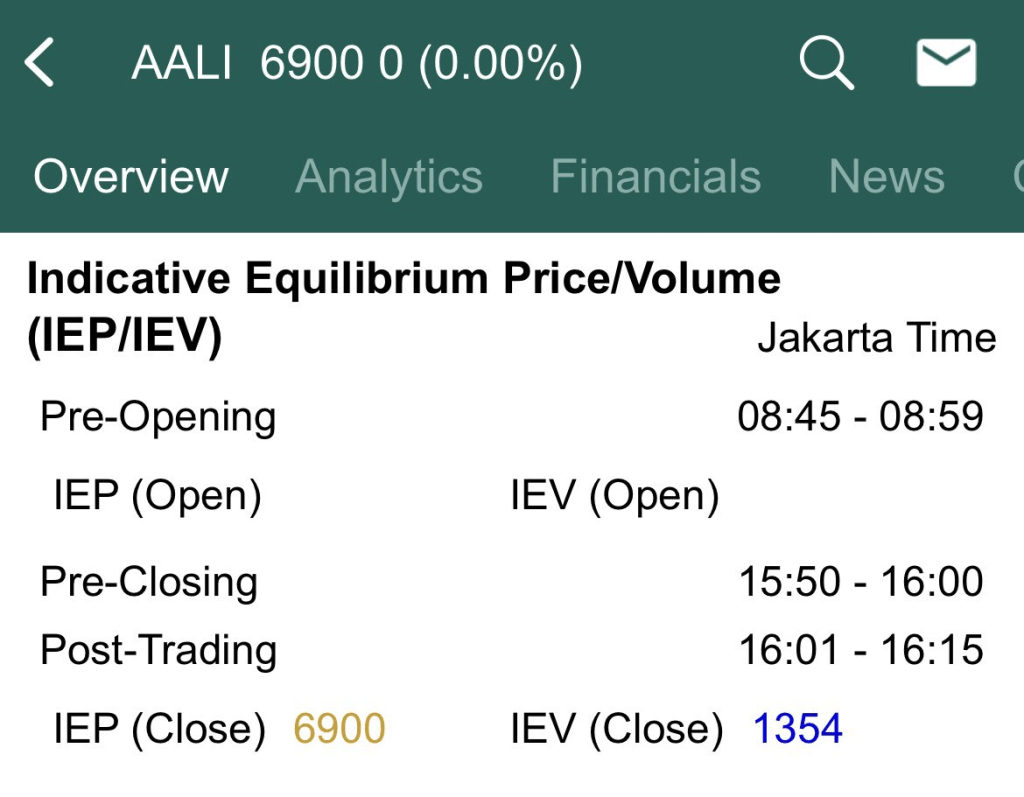Screen dimensions: 1024x797
Task: Click the Pre-Closing session label
Action: (x=149, y=582)
